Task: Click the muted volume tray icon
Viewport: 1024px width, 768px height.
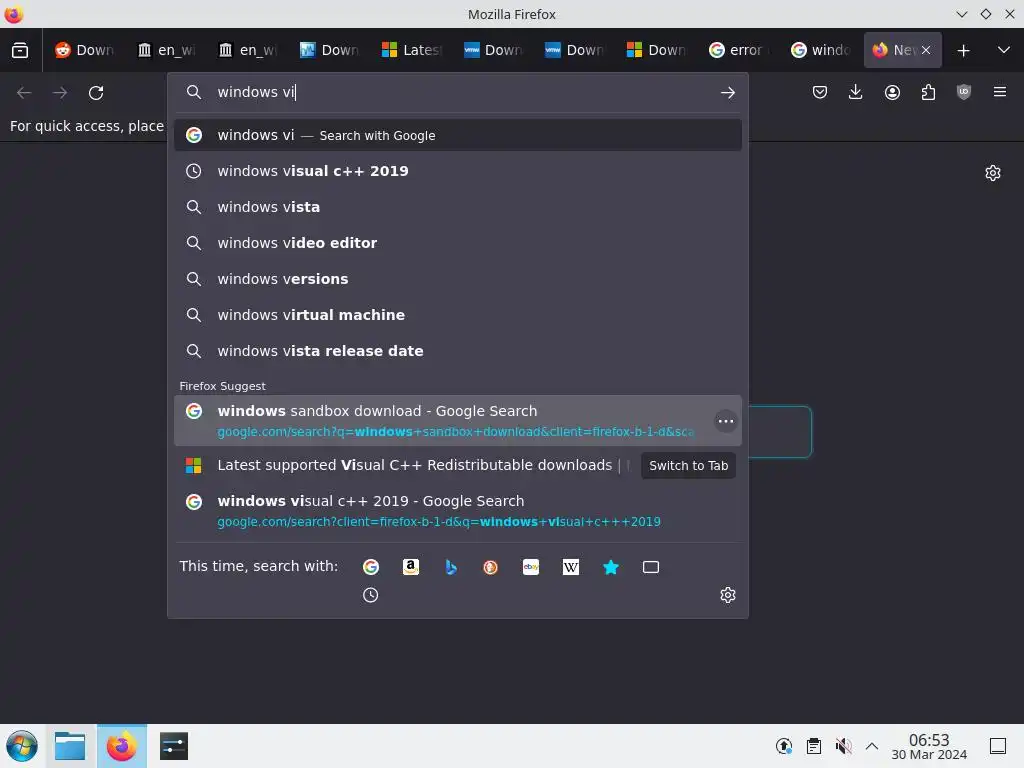Action: click(843, 746)
